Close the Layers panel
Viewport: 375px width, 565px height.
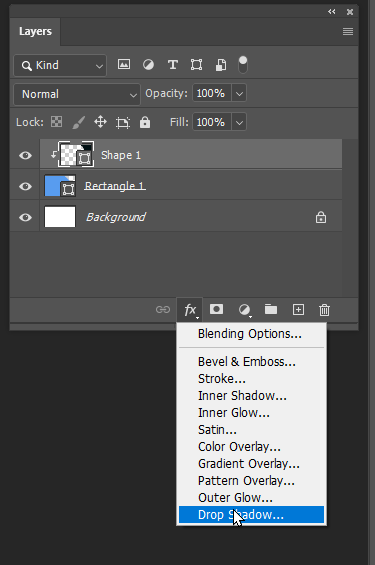click(x=350, y=12)
